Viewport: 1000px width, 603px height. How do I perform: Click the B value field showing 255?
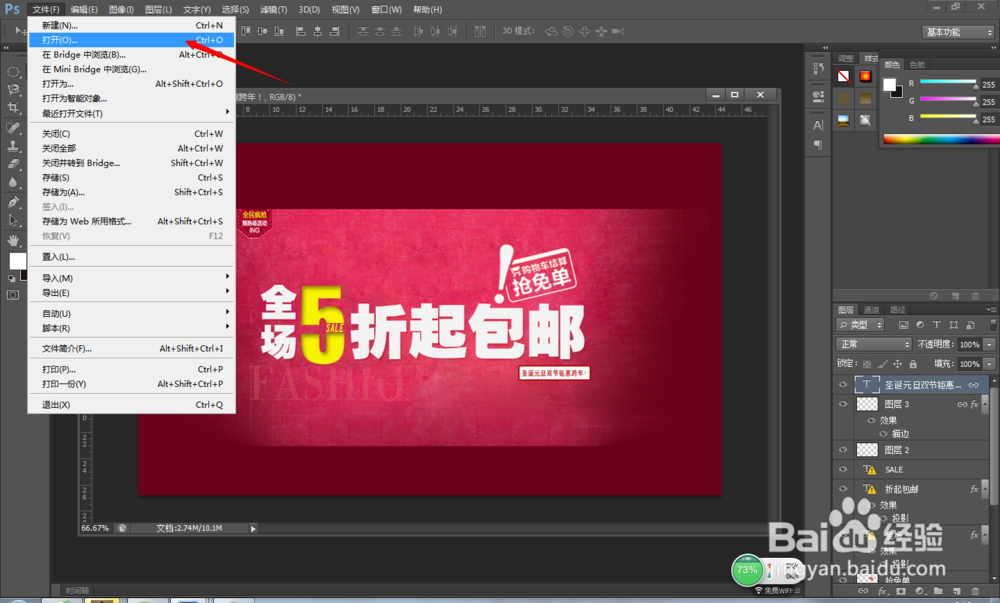[x=989, y=119]
